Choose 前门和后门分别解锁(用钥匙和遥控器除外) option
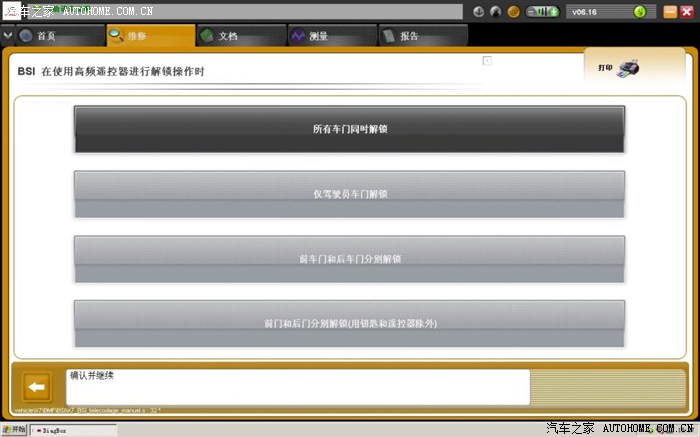Viewport: 700px width, 437px height. 349,323
